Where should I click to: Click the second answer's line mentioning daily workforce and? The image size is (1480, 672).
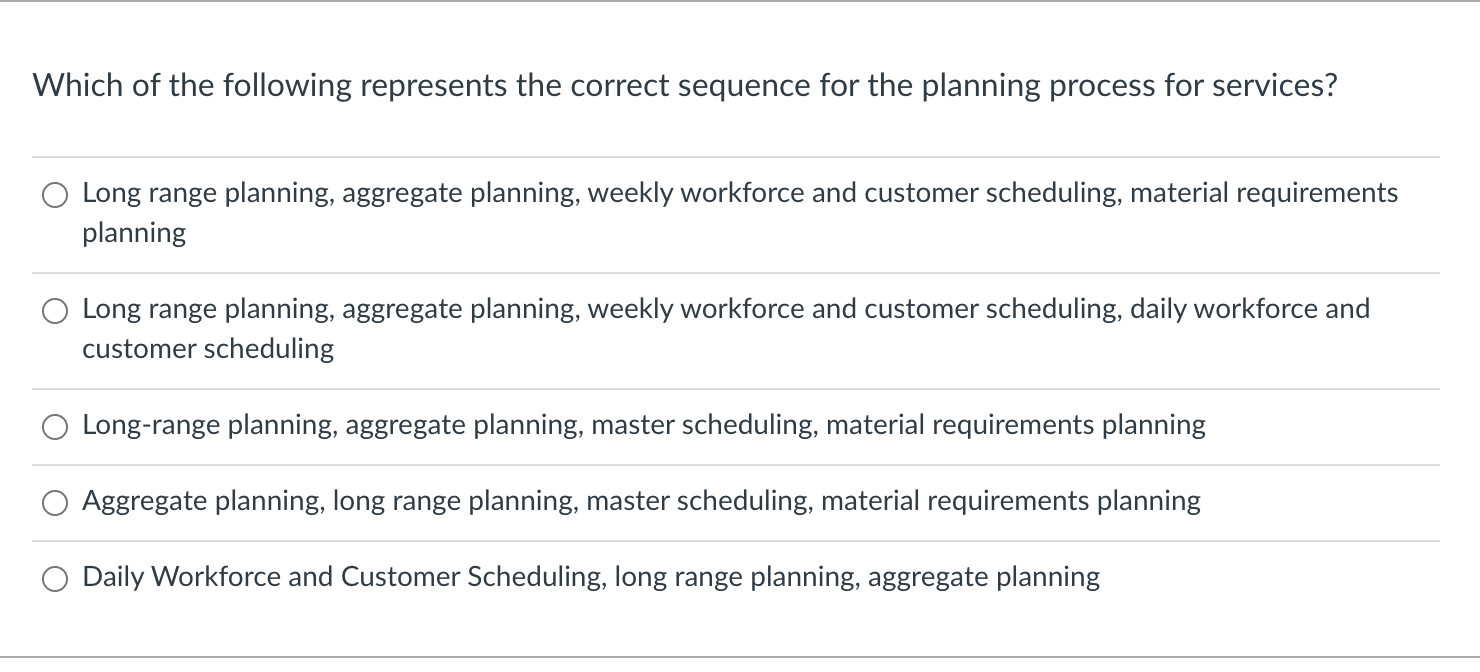click(726, 310)
